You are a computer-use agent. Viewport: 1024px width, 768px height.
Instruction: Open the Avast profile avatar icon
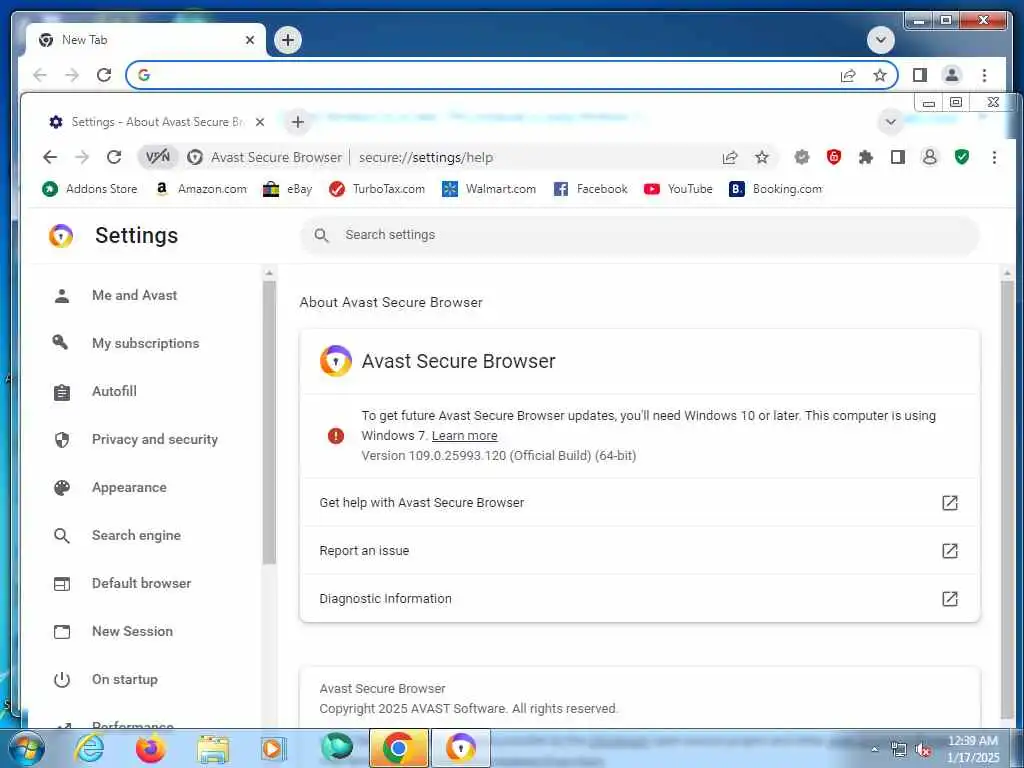click(929, 157)
